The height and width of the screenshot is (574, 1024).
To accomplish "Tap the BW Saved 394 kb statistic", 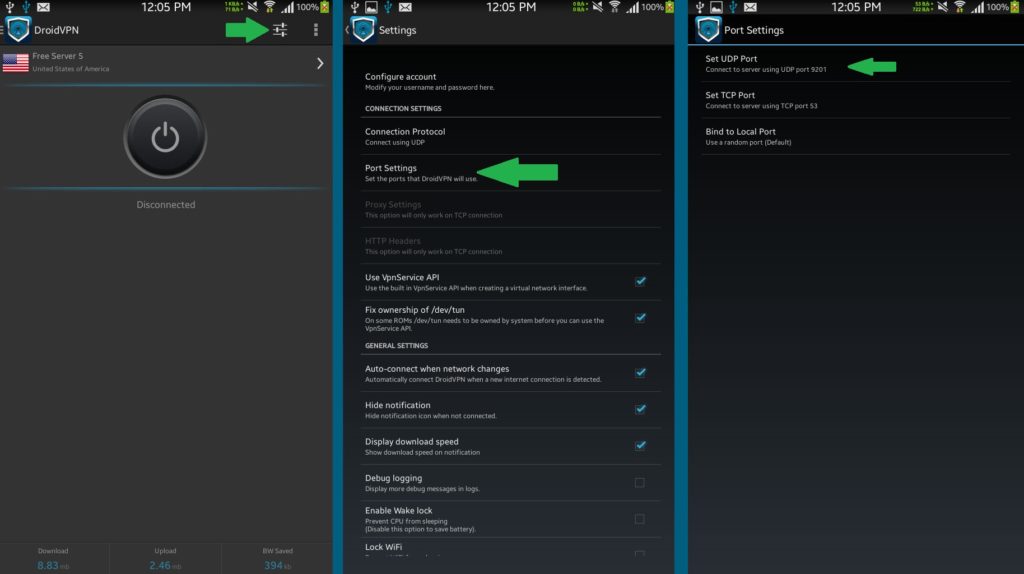I will click(x=278, y=559).
